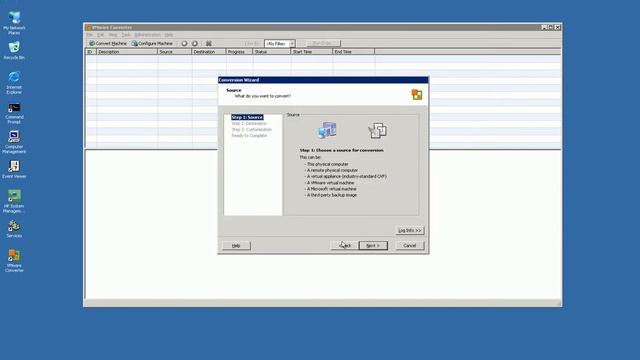Click second round toolbar icon before grid icon
The image size is (640, 360).
195,43
